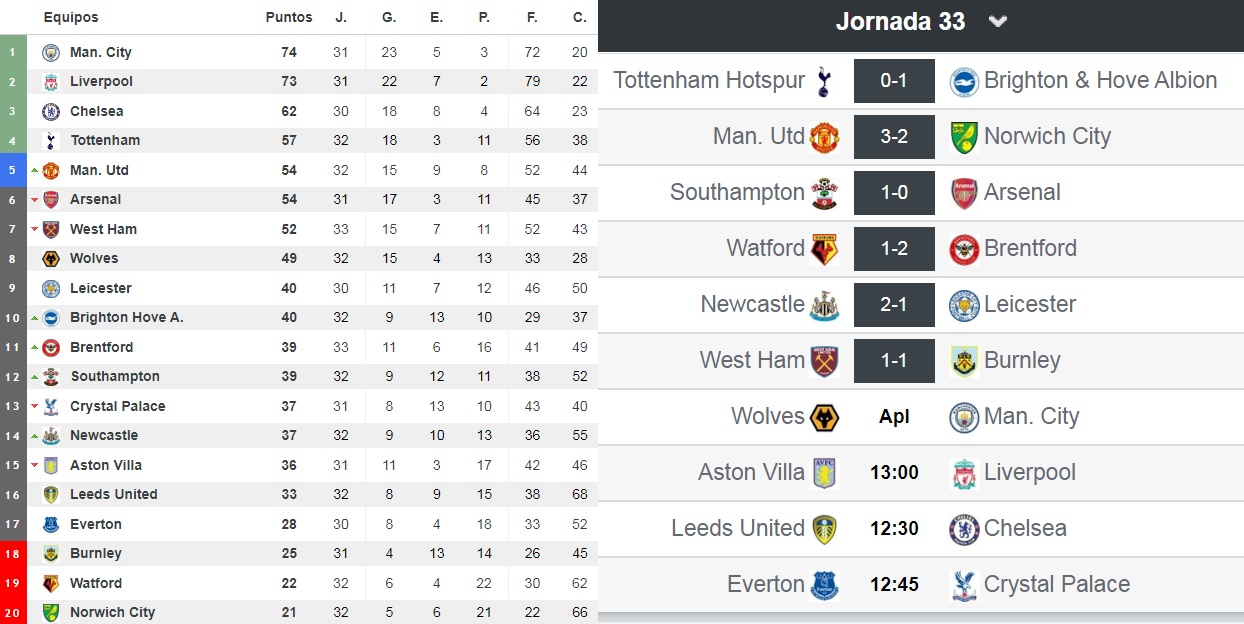The image size is (1244, 624).
Task: Click the Crystal Palace crest in fixtures
Action: (x=964, y=585)
